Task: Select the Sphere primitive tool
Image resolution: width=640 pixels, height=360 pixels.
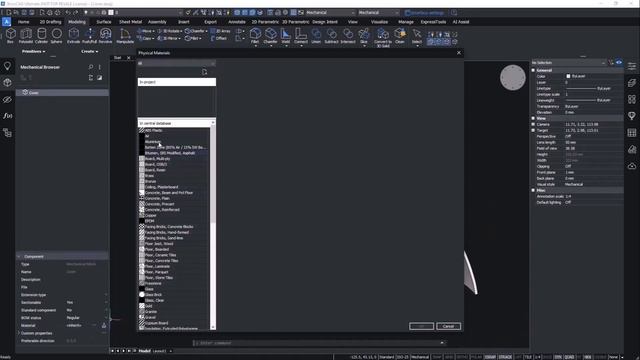Action: (57, 36)
